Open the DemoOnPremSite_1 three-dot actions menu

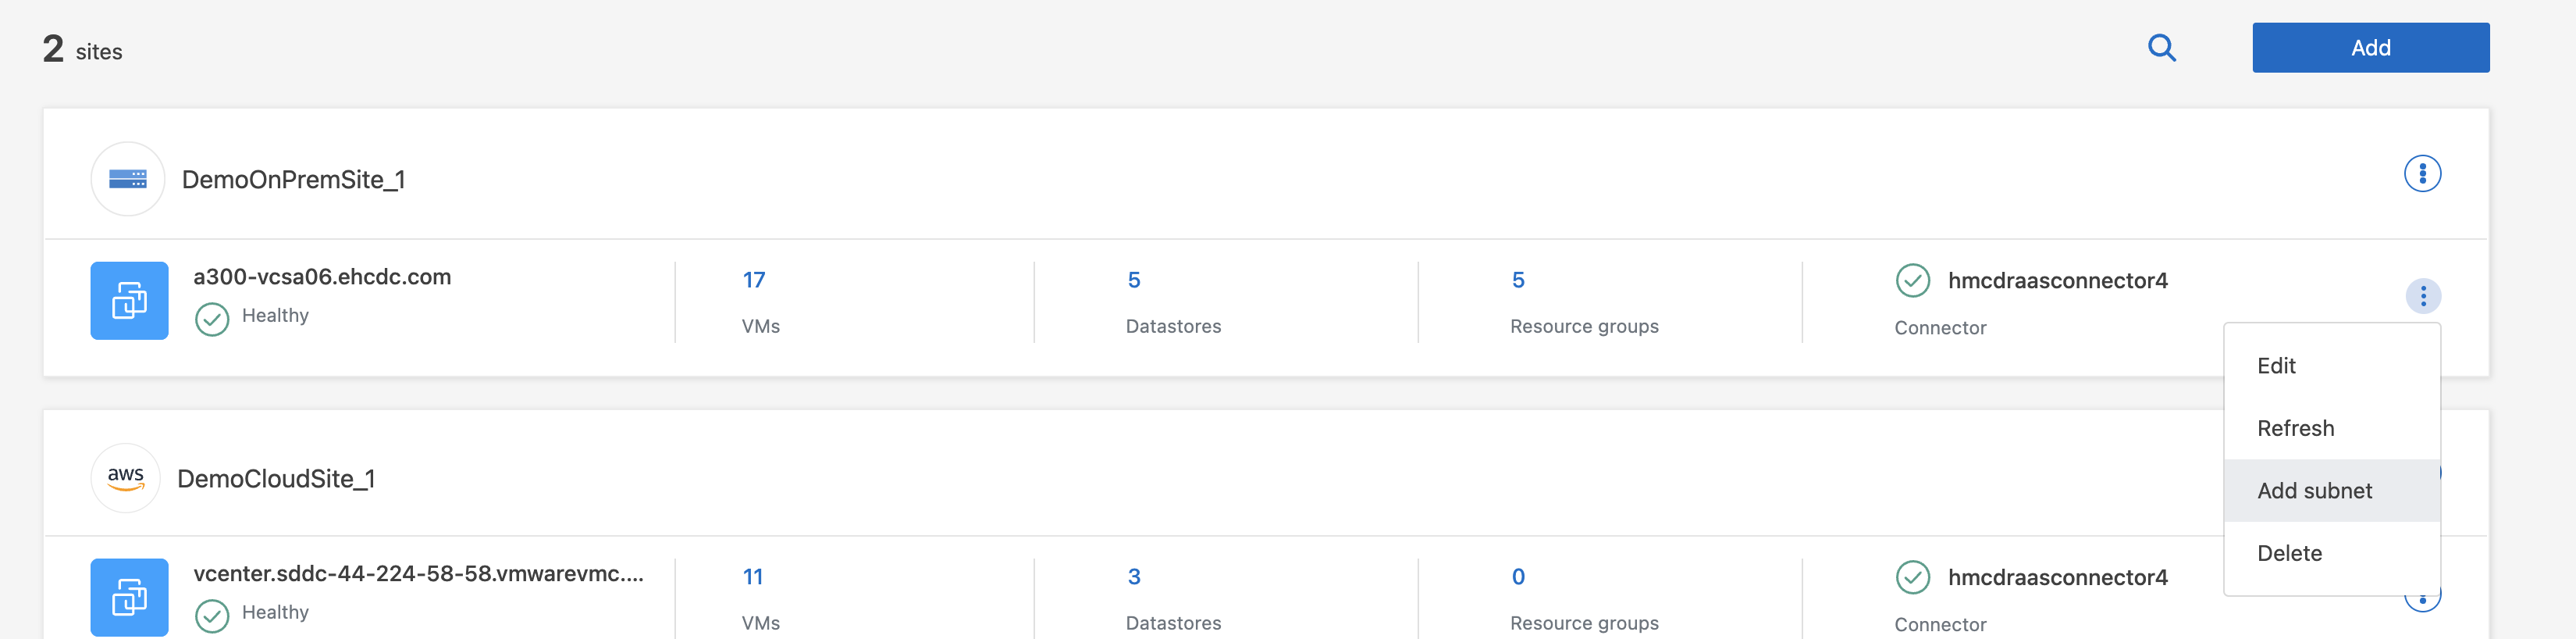click(2421, 174)
